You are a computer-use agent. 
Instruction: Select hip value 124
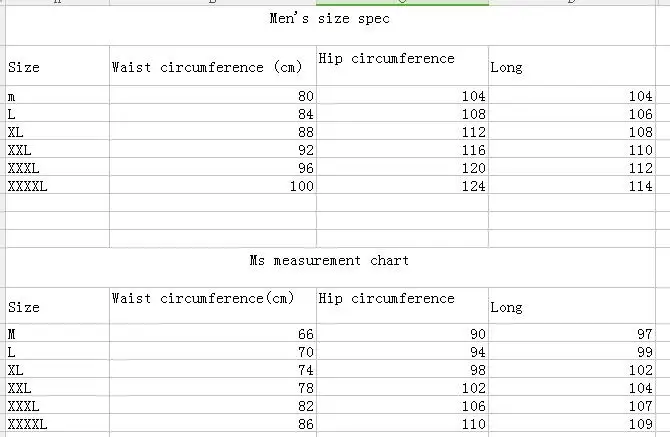403,185
